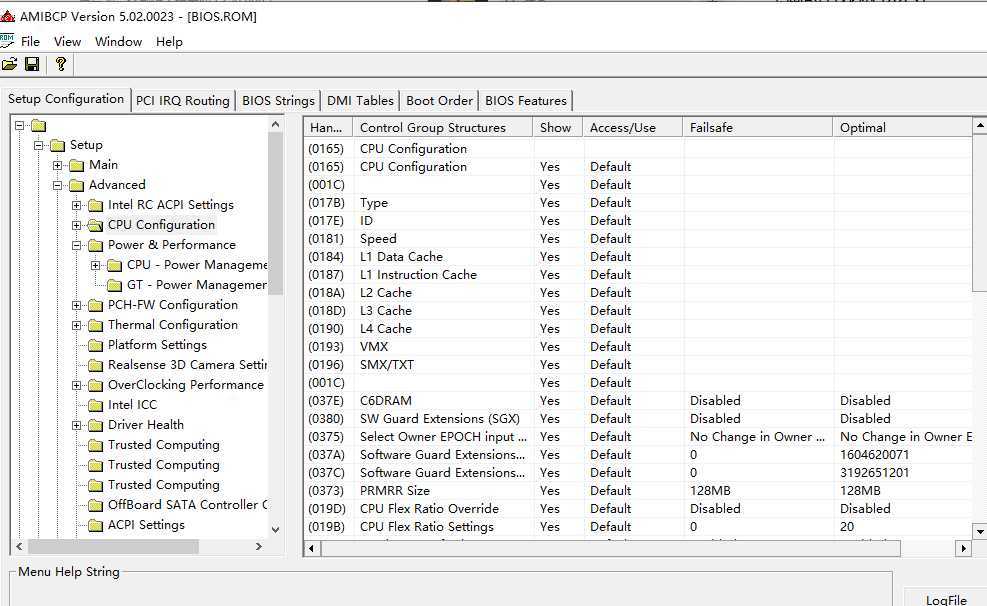Click the tree panel scroll-down arrow
This screenshot has width=987, height=606.
click(x=275, y=530)
